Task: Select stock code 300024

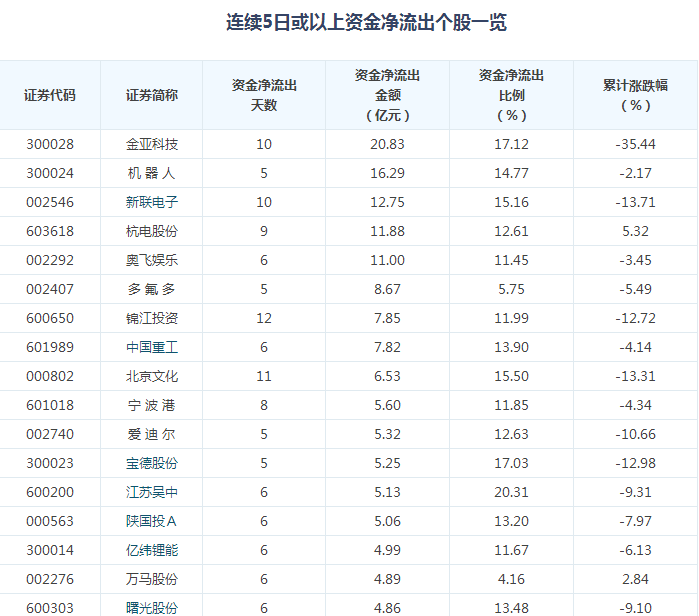Action: coord(50,173)
